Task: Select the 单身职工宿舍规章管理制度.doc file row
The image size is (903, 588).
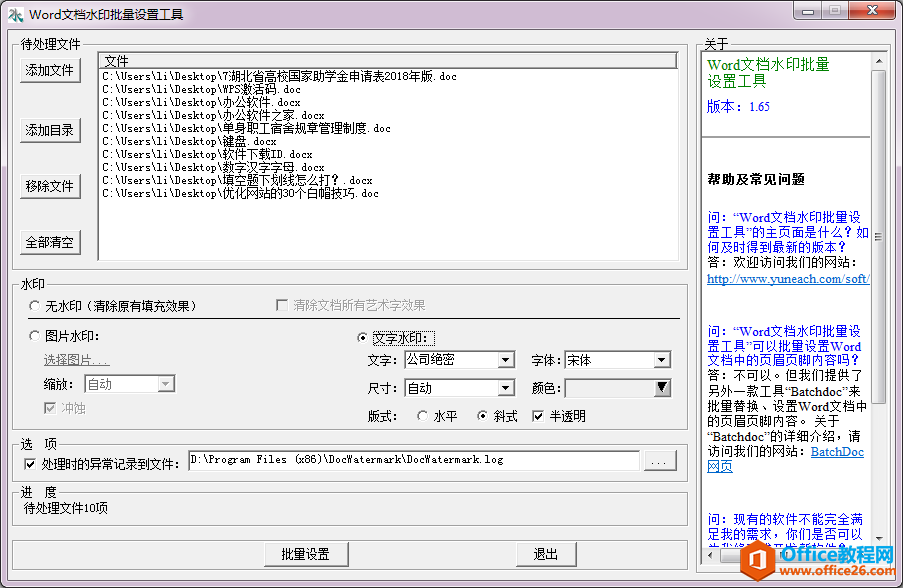Action: (x=246, y=128)
